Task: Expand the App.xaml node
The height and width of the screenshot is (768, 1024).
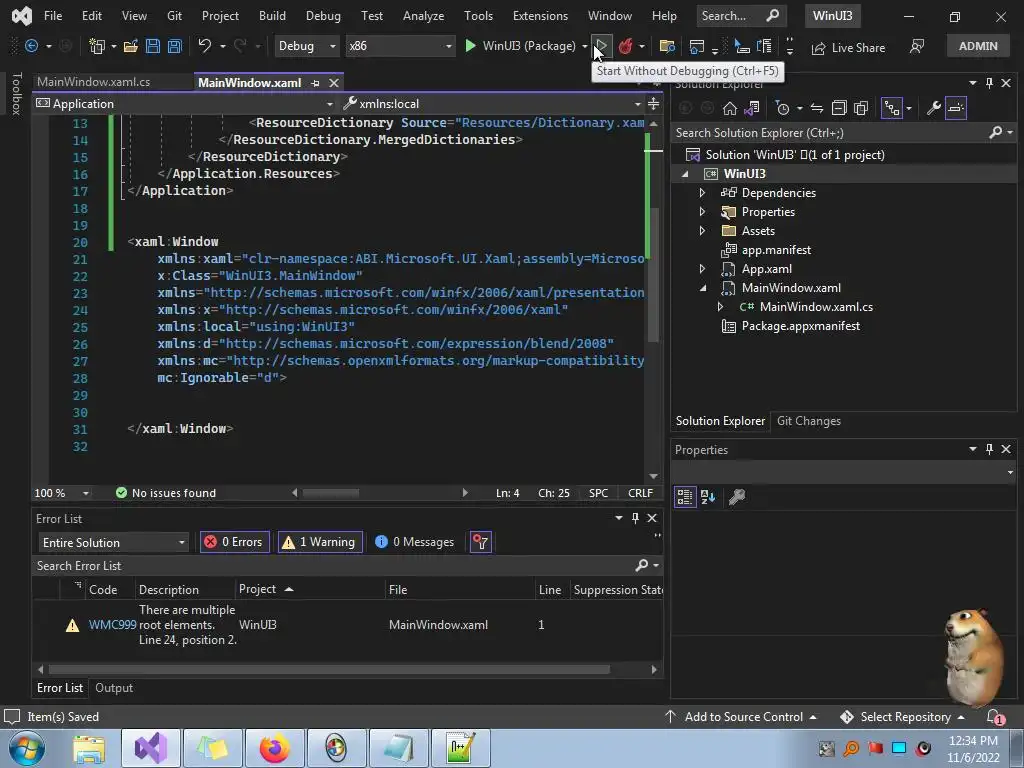Action: coord(702,268)
